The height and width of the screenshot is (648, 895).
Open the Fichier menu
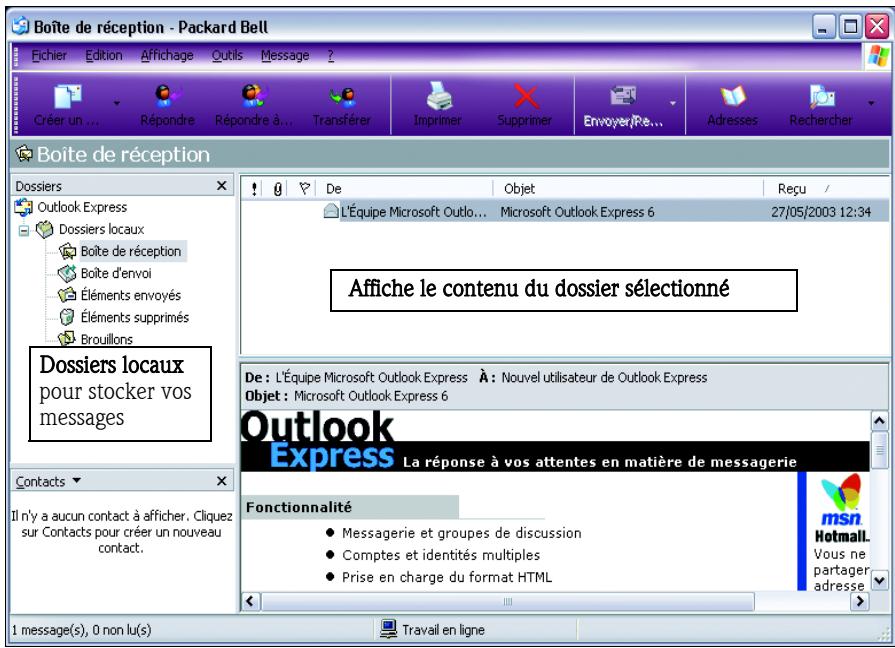click(49, 55)
